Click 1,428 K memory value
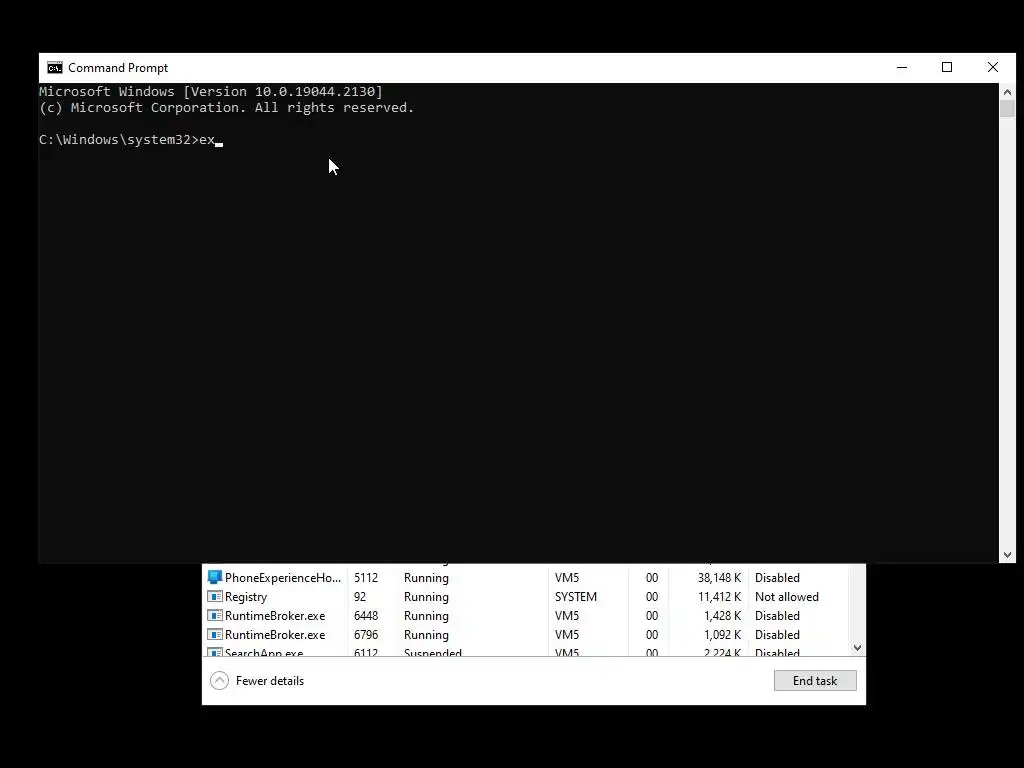Viewport: 1024px width, 768px height. [722, 616]
